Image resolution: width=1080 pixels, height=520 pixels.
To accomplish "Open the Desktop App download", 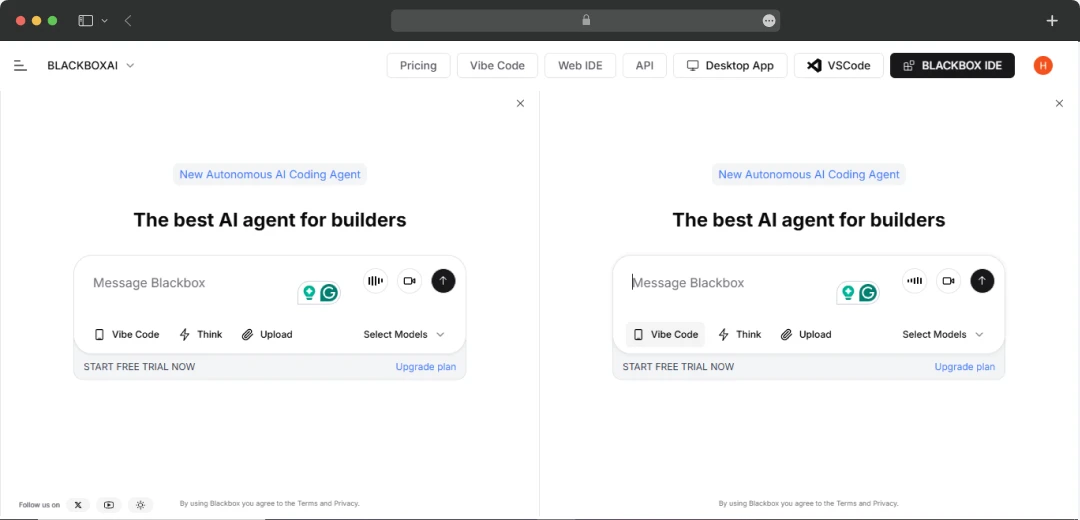I will point(730,65).
